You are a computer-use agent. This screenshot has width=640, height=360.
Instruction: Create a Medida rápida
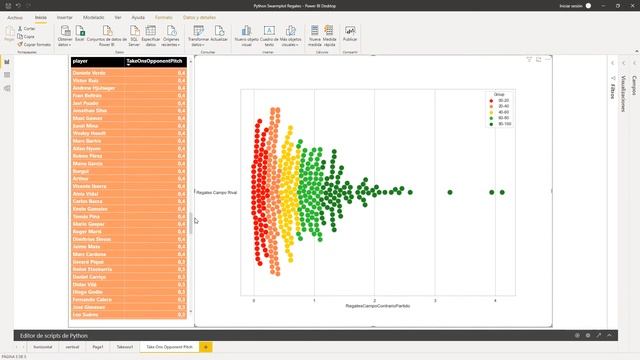(329, 36)
